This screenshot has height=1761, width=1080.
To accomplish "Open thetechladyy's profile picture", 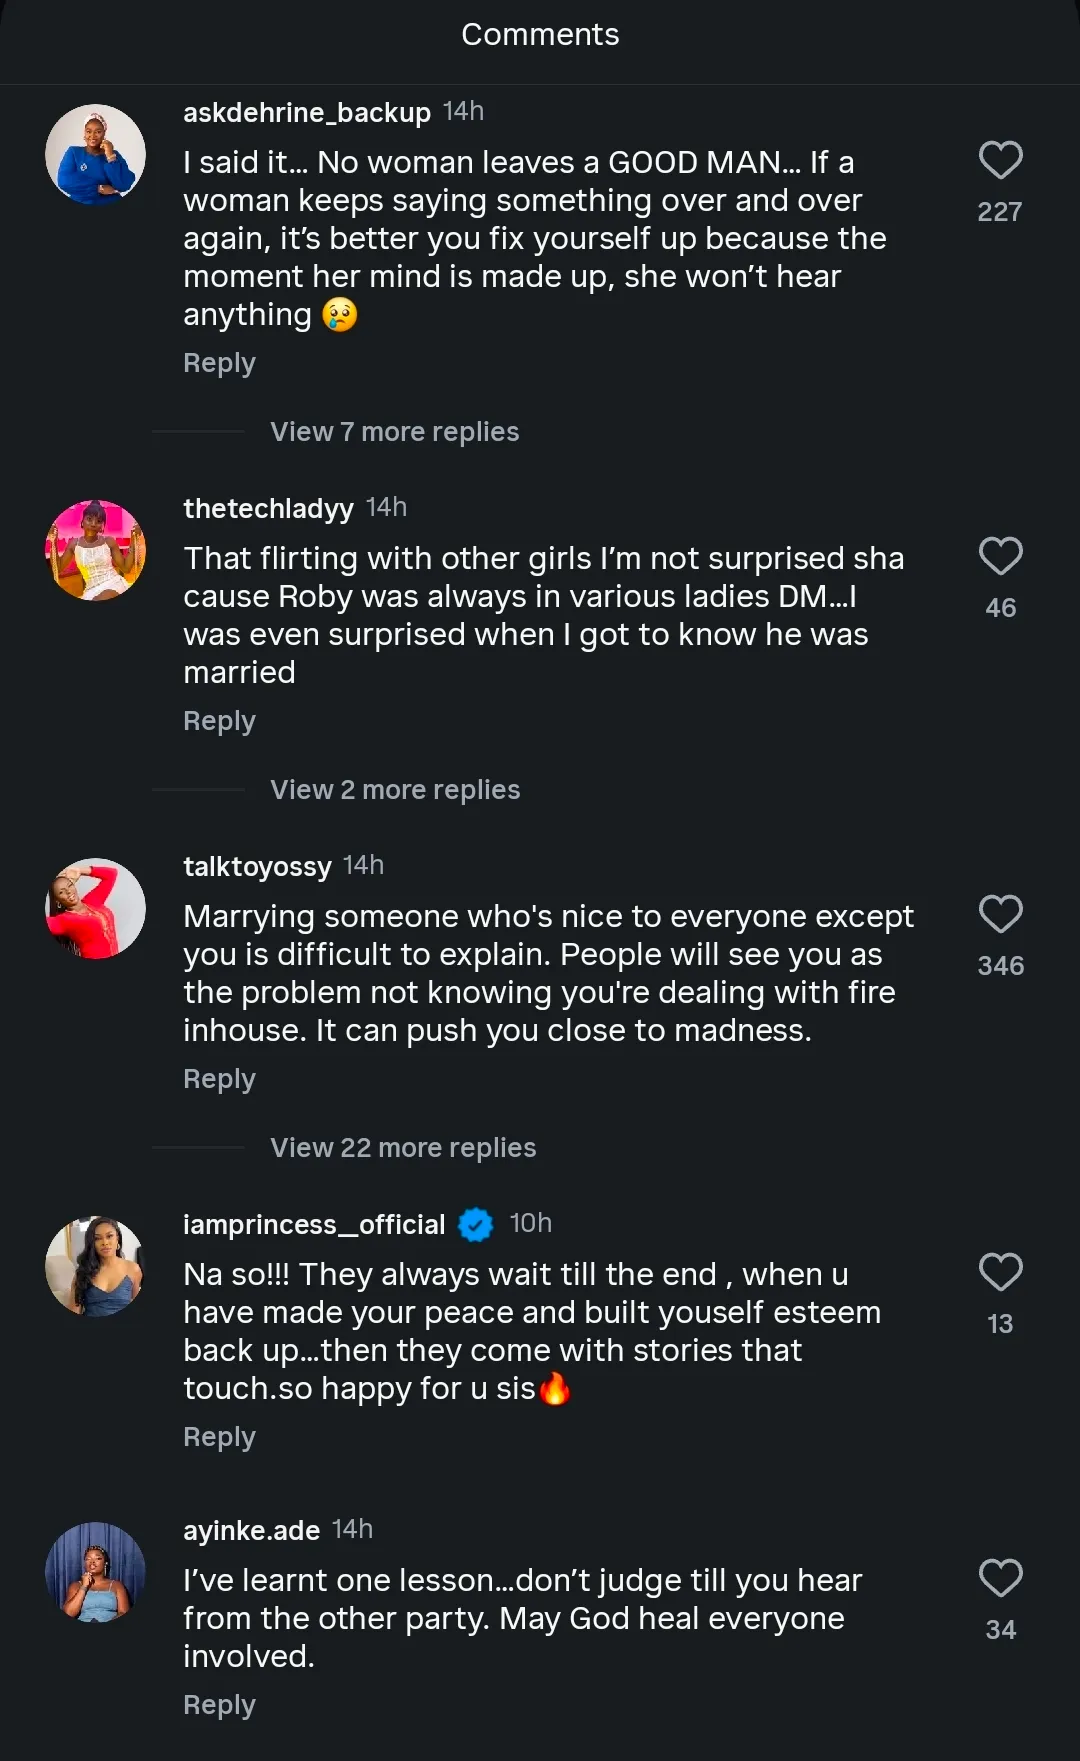I will [x=96, y=551].
